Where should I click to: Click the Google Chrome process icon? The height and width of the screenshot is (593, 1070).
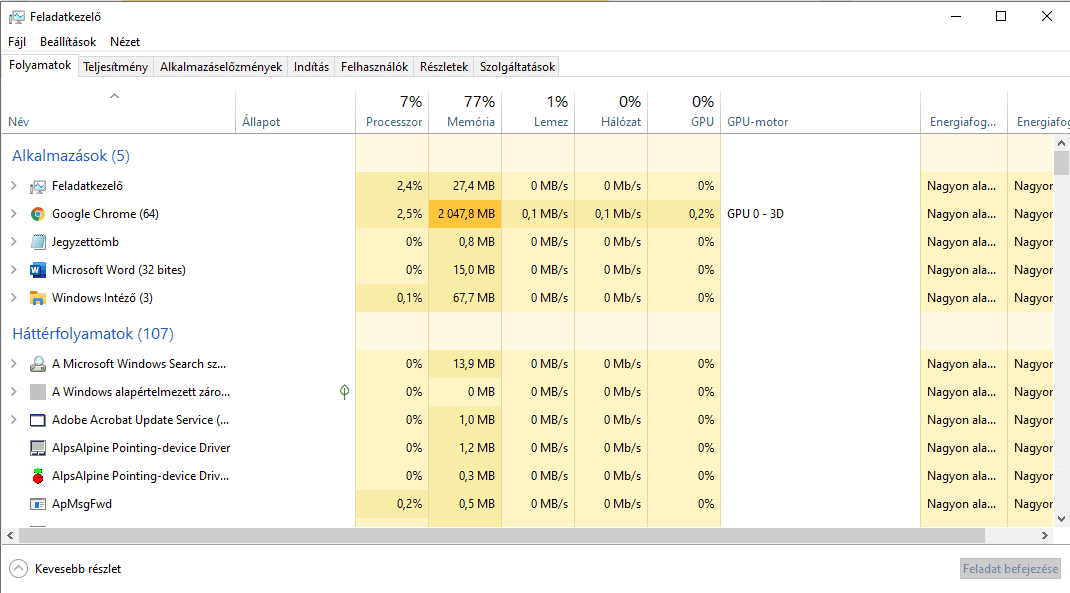tap(38, 214)
